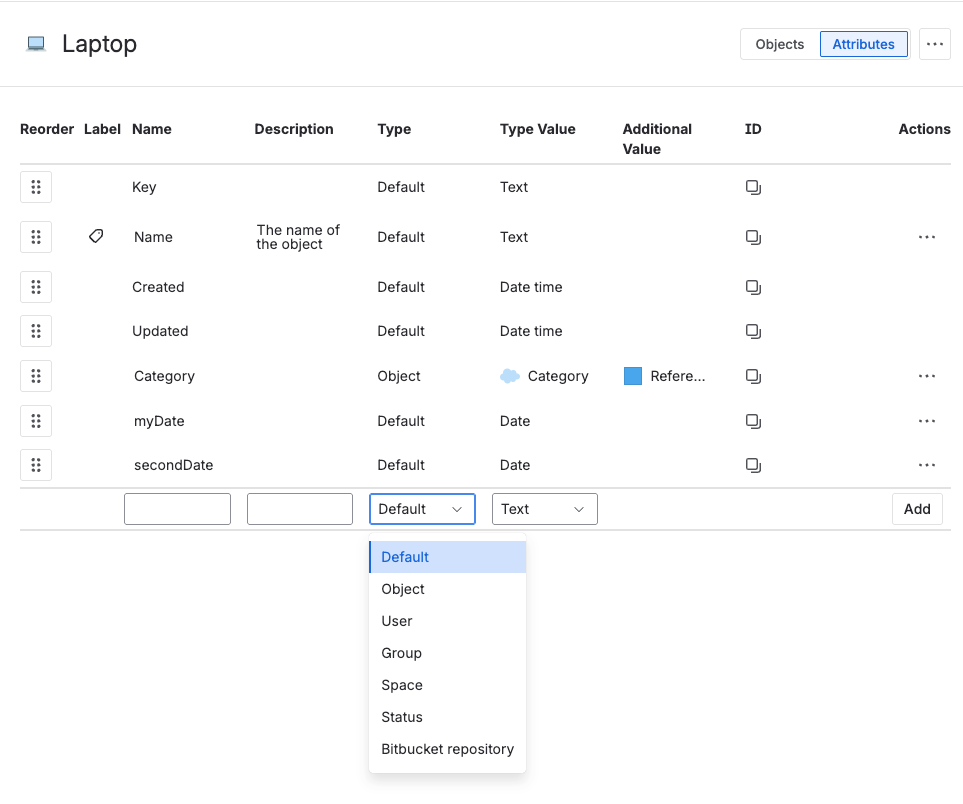This screenshot has width=963, height=804.
Task: Grab the reorder handle for secondDate row
Action: [x=36, y=465]
